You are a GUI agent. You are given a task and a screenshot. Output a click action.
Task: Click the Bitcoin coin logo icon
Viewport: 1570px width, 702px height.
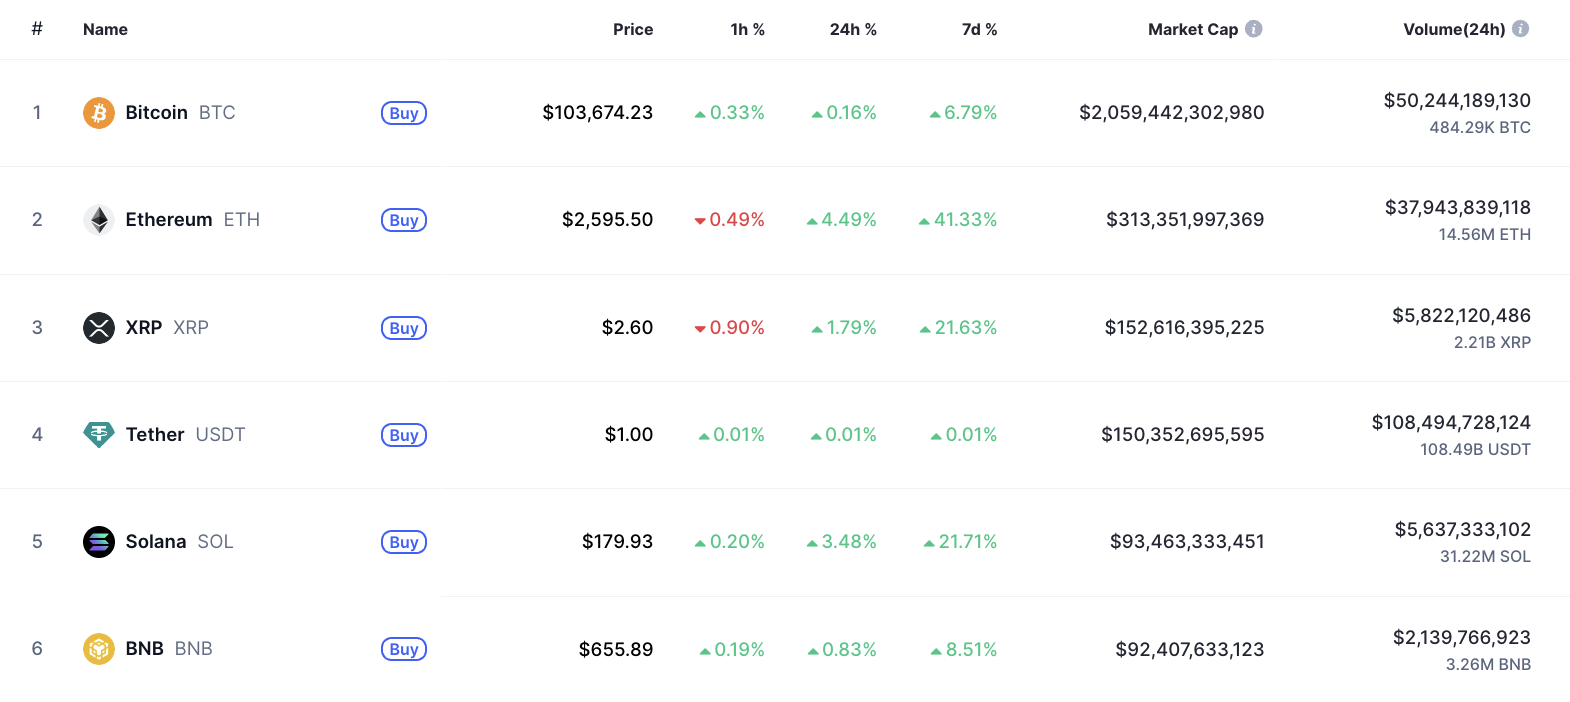point(98,113)
